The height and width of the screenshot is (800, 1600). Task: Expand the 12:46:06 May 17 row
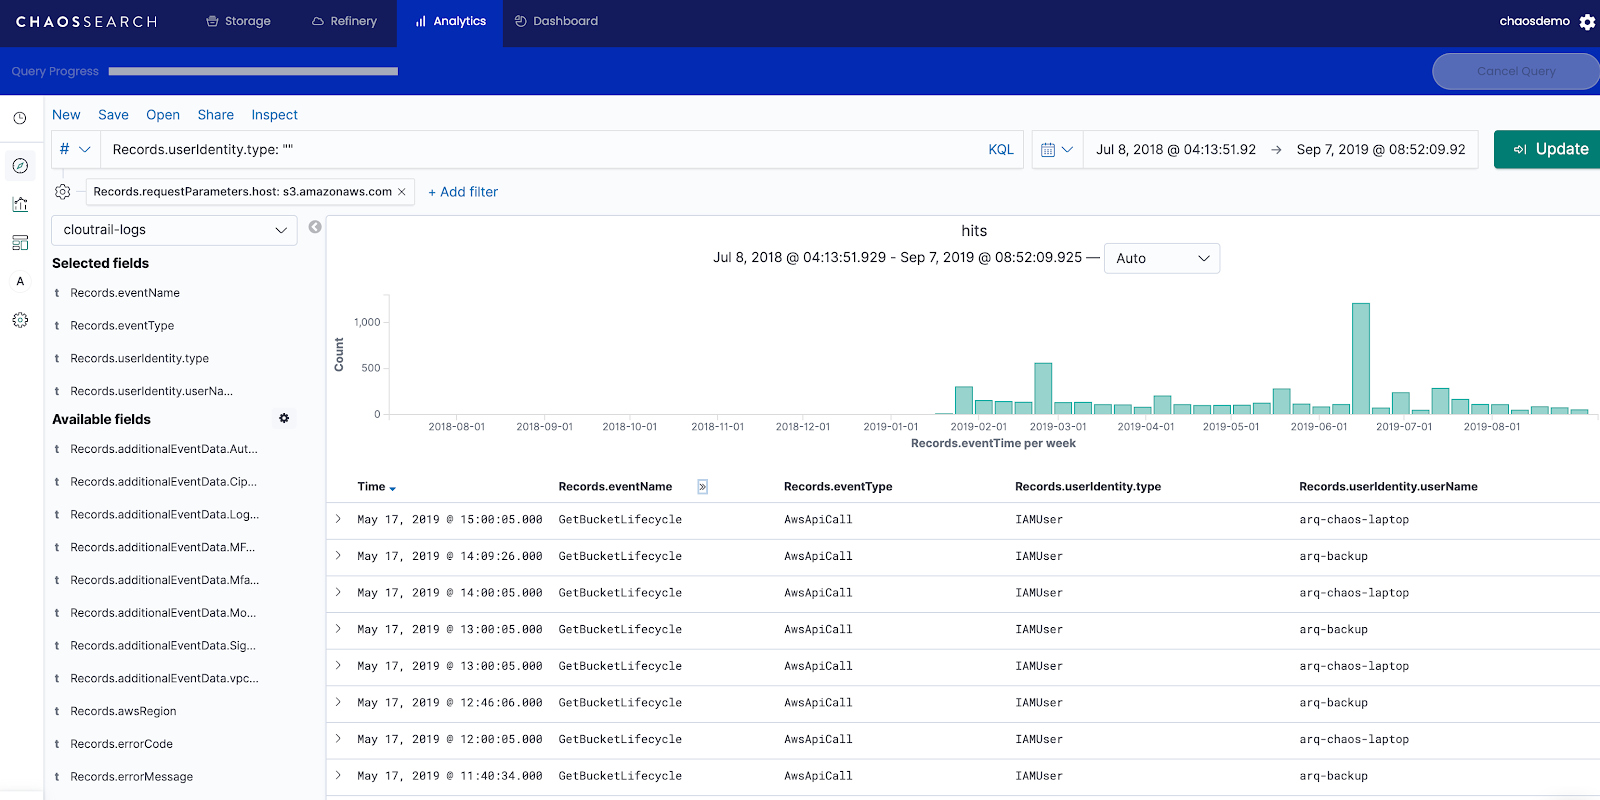[338, 702]
